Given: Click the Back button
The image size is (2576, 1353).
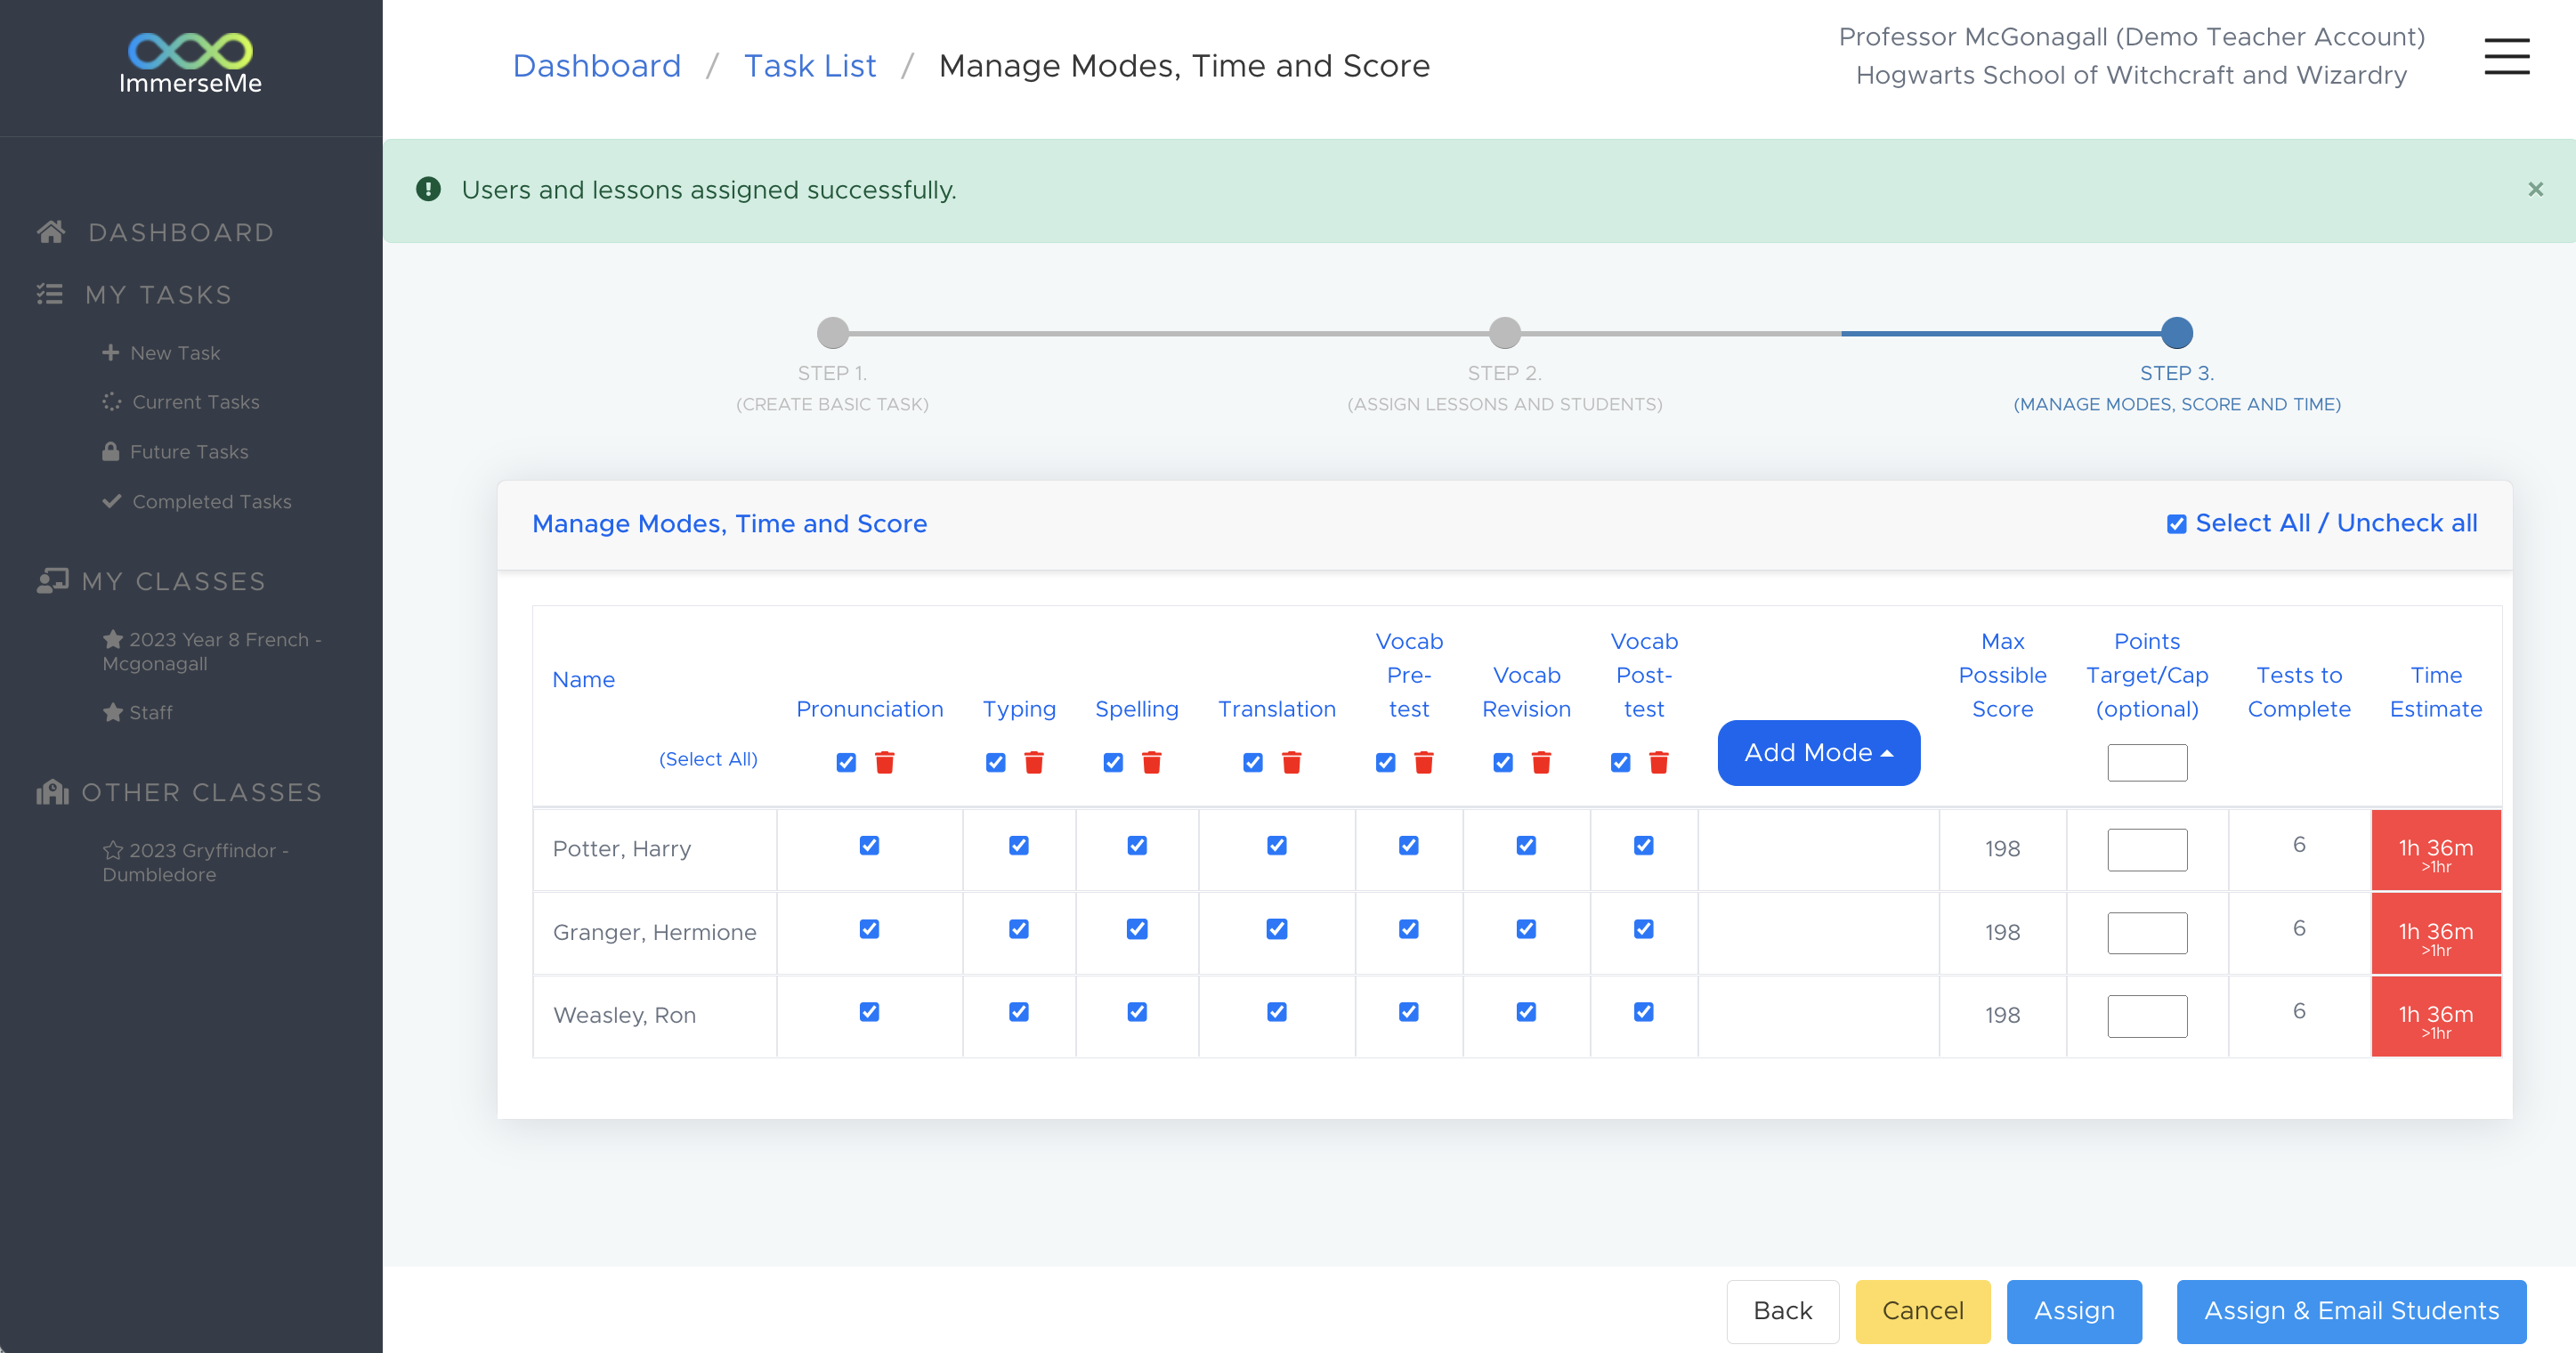Looking at the screenshot, I should [1782, 1311].
